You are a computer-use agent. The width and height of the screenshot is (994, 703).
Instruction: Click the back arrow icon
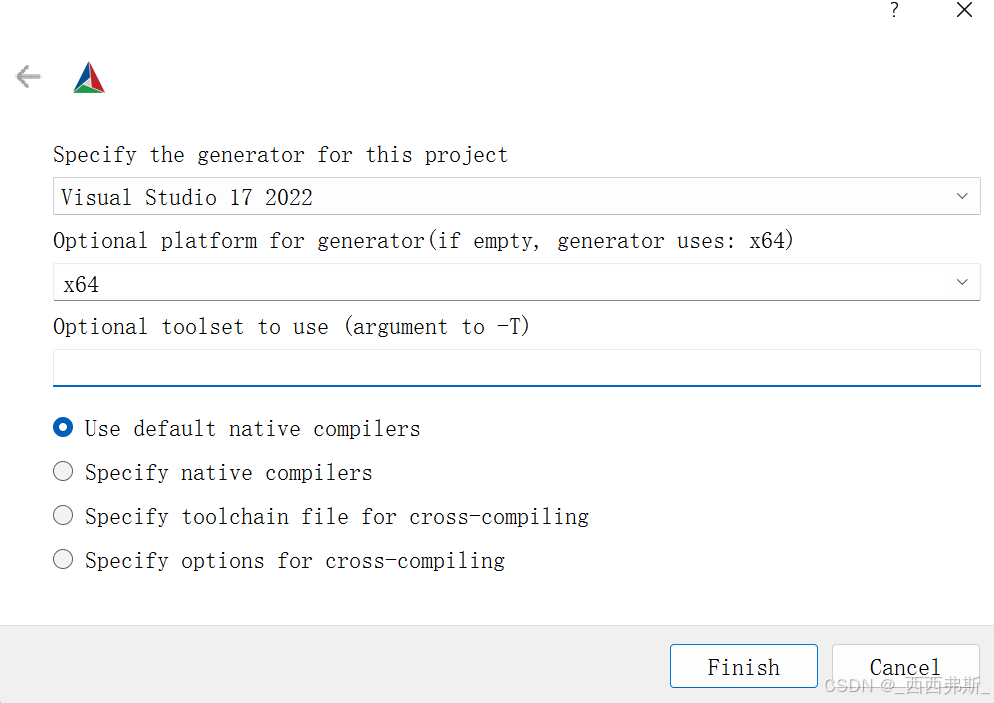pyautogui.click(x=28, y=76)
